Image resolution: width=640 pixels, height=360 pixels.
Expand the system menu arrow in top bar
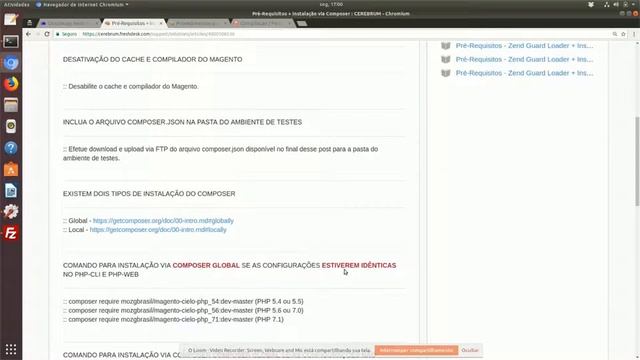[633, 4]
